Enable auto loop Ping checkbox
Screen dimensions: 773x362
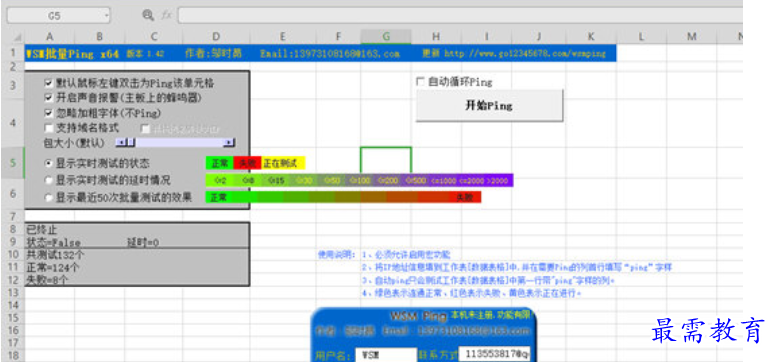pyautogui.click(x=420, y=82)
